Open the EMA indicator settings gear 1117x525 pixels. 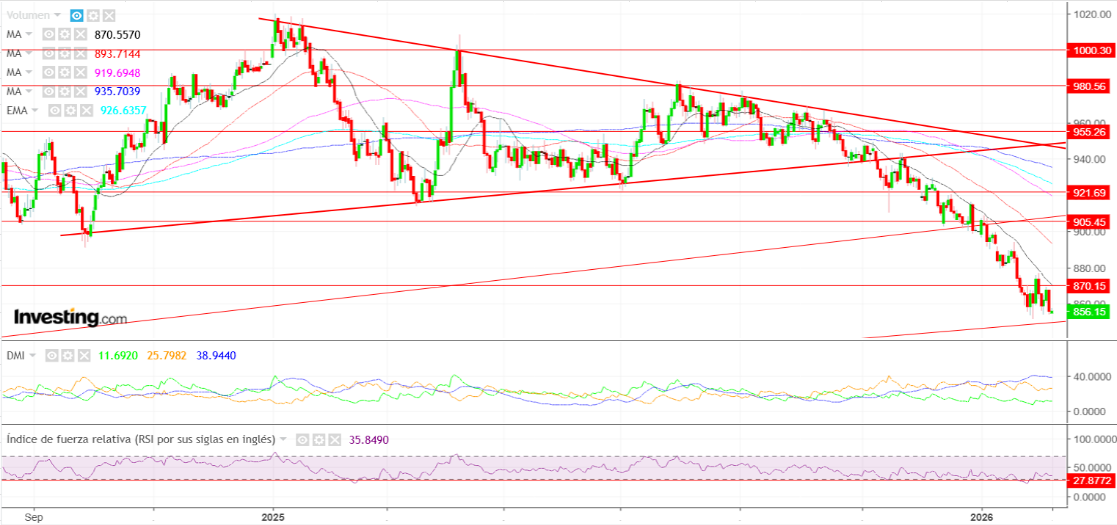(70, 110)
